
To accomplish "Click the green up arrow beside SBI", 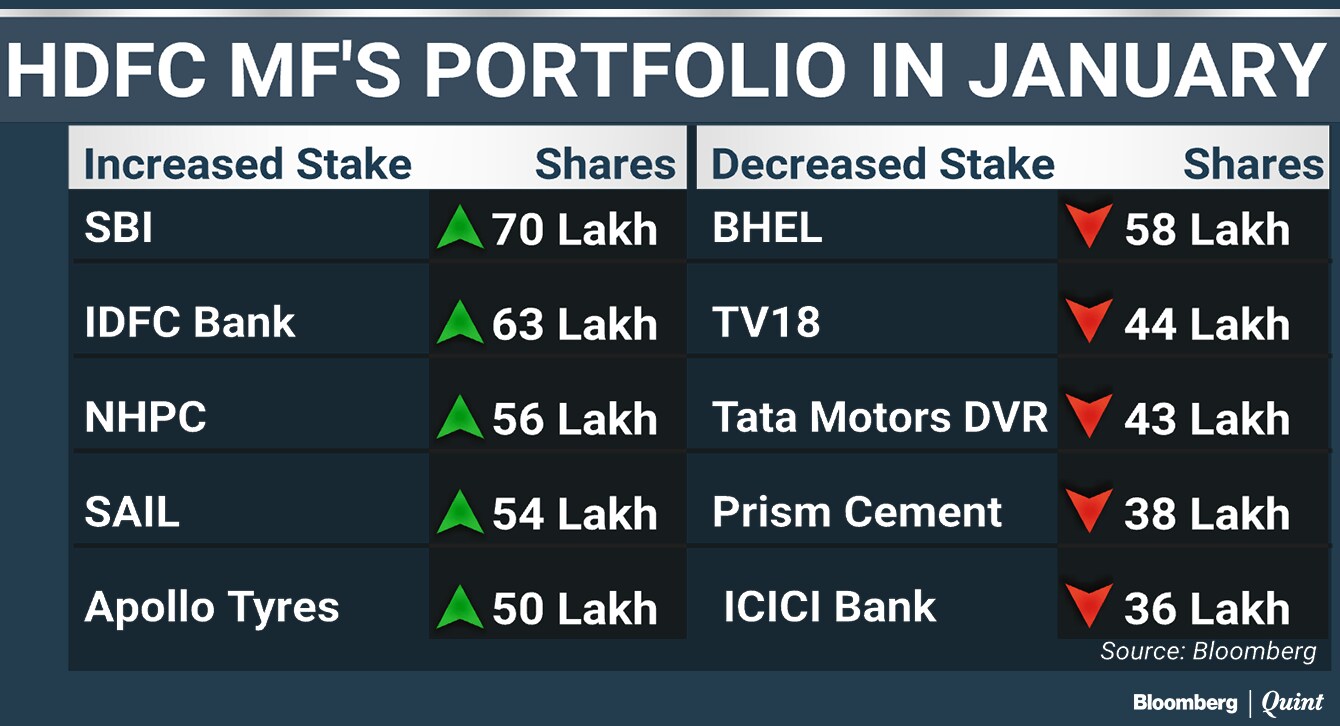I will [460, 227].
